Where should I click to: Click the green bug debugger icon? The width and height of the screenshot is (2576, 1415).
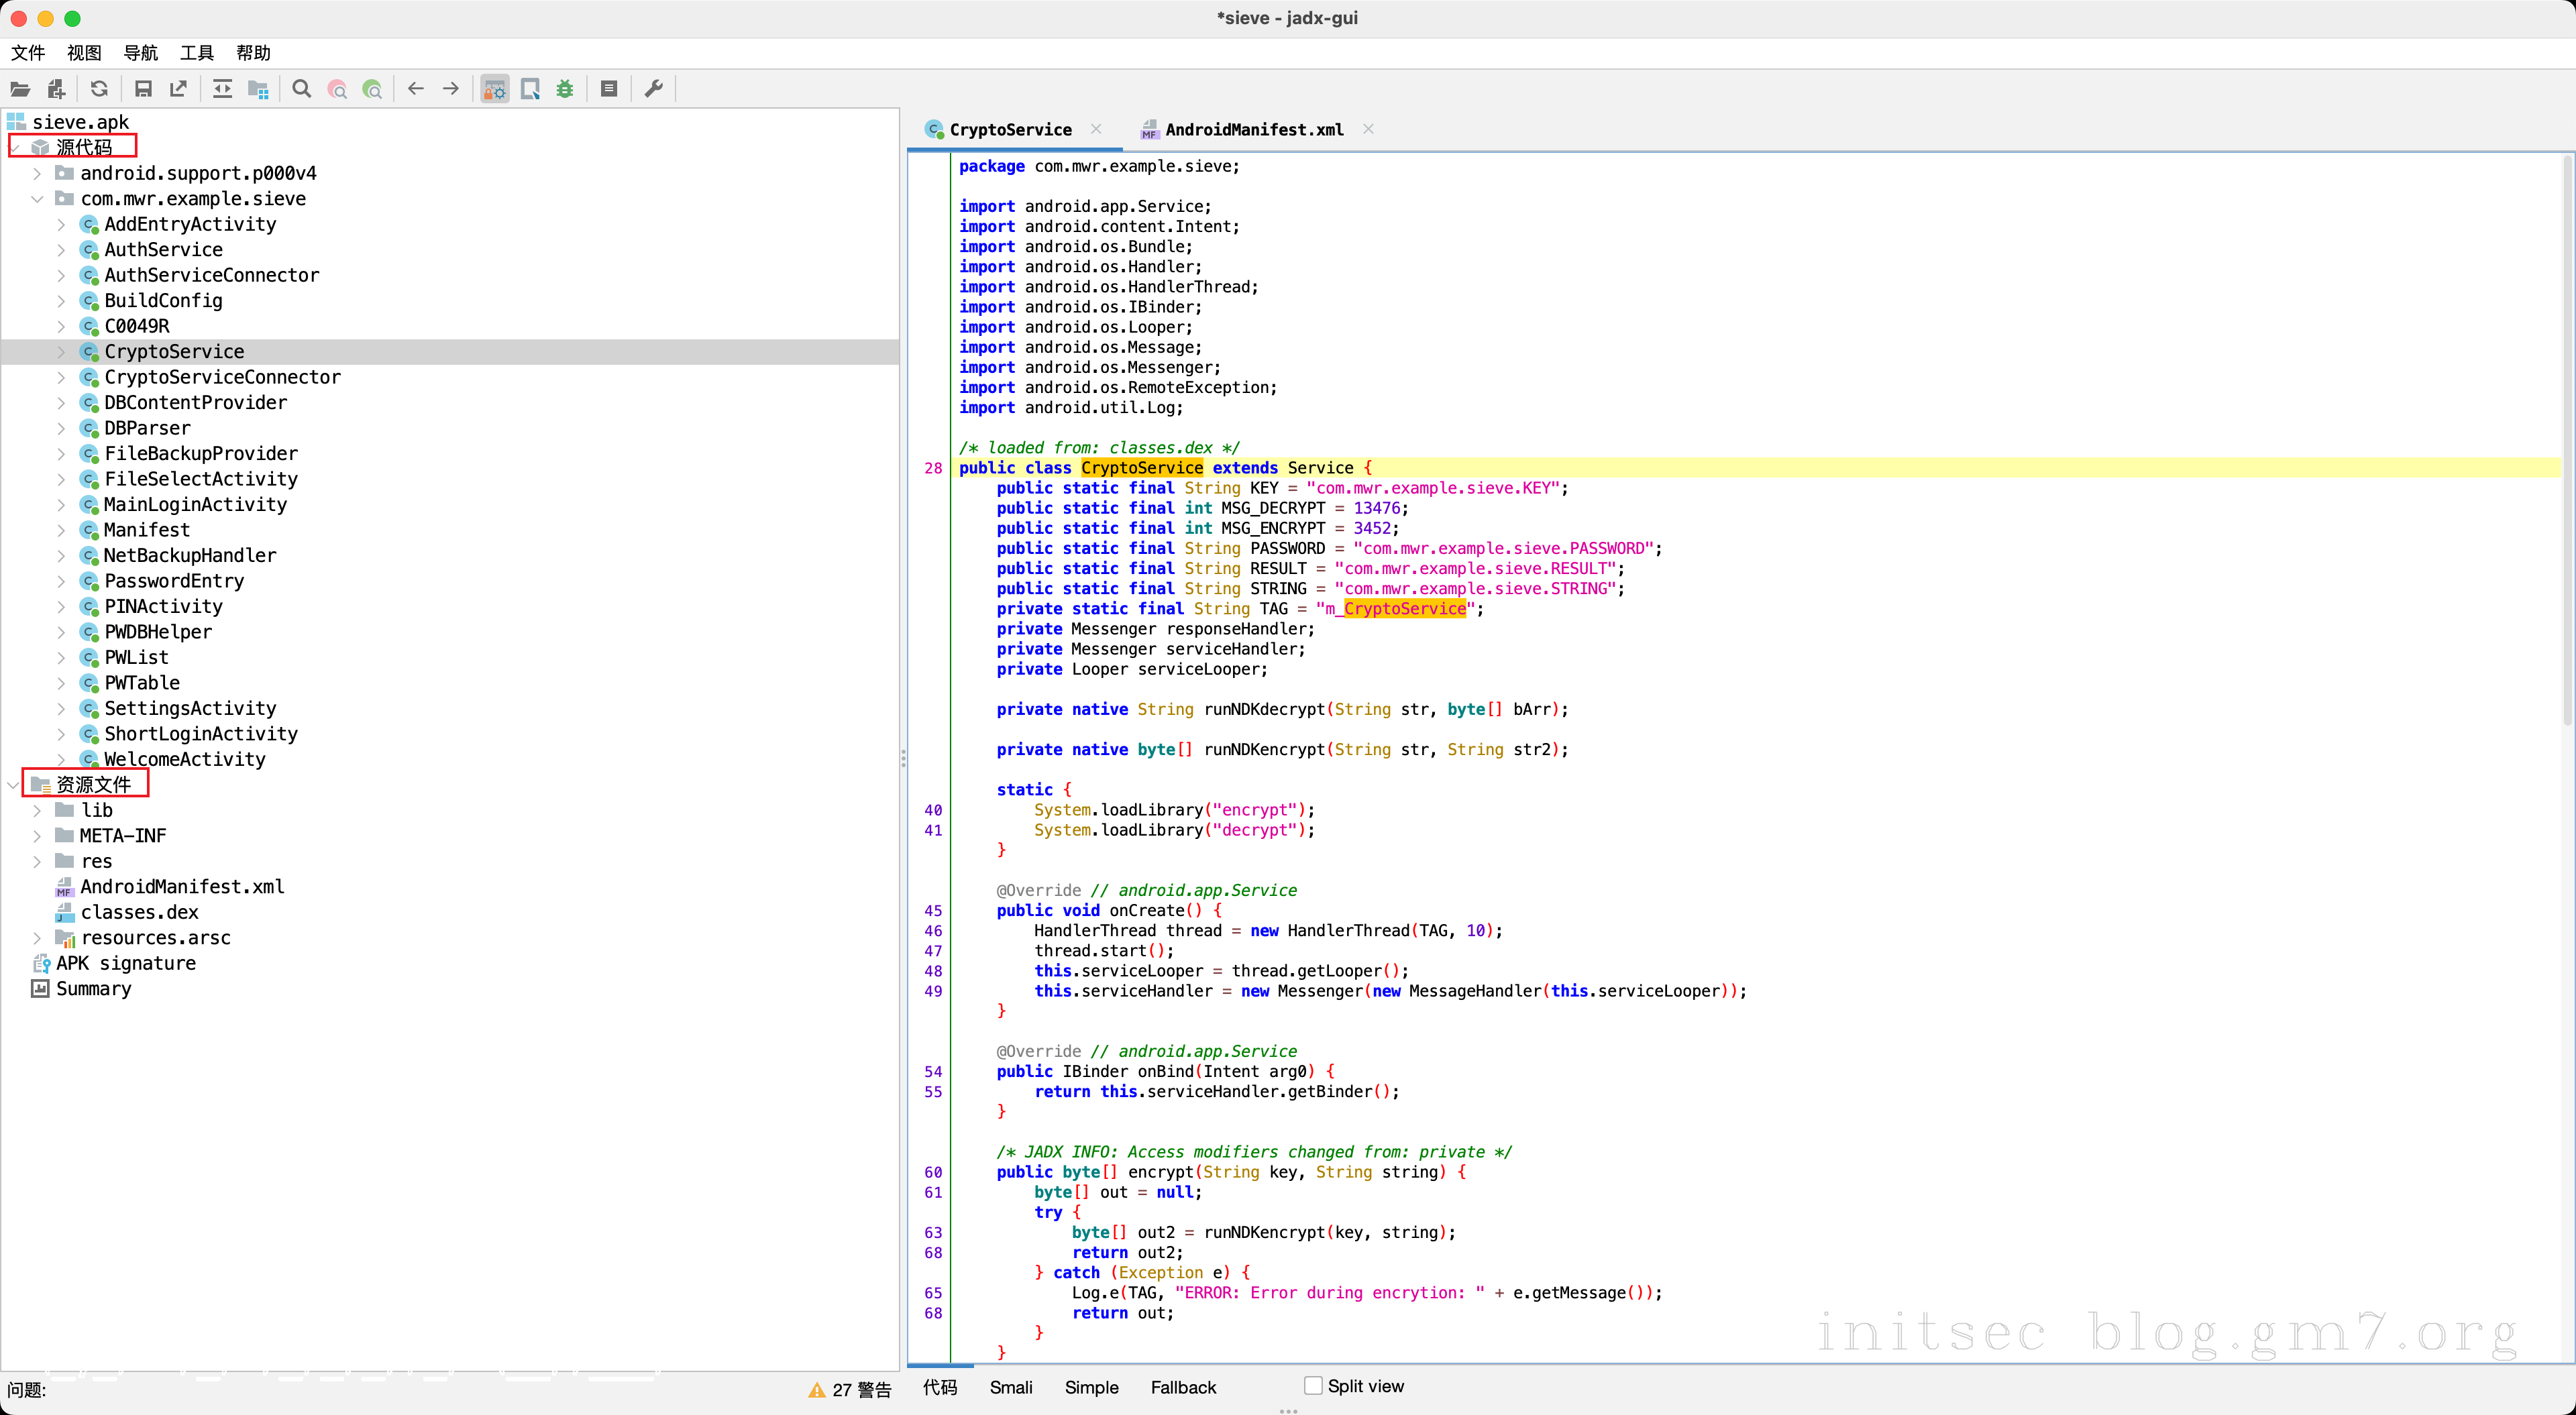[565, 89]
